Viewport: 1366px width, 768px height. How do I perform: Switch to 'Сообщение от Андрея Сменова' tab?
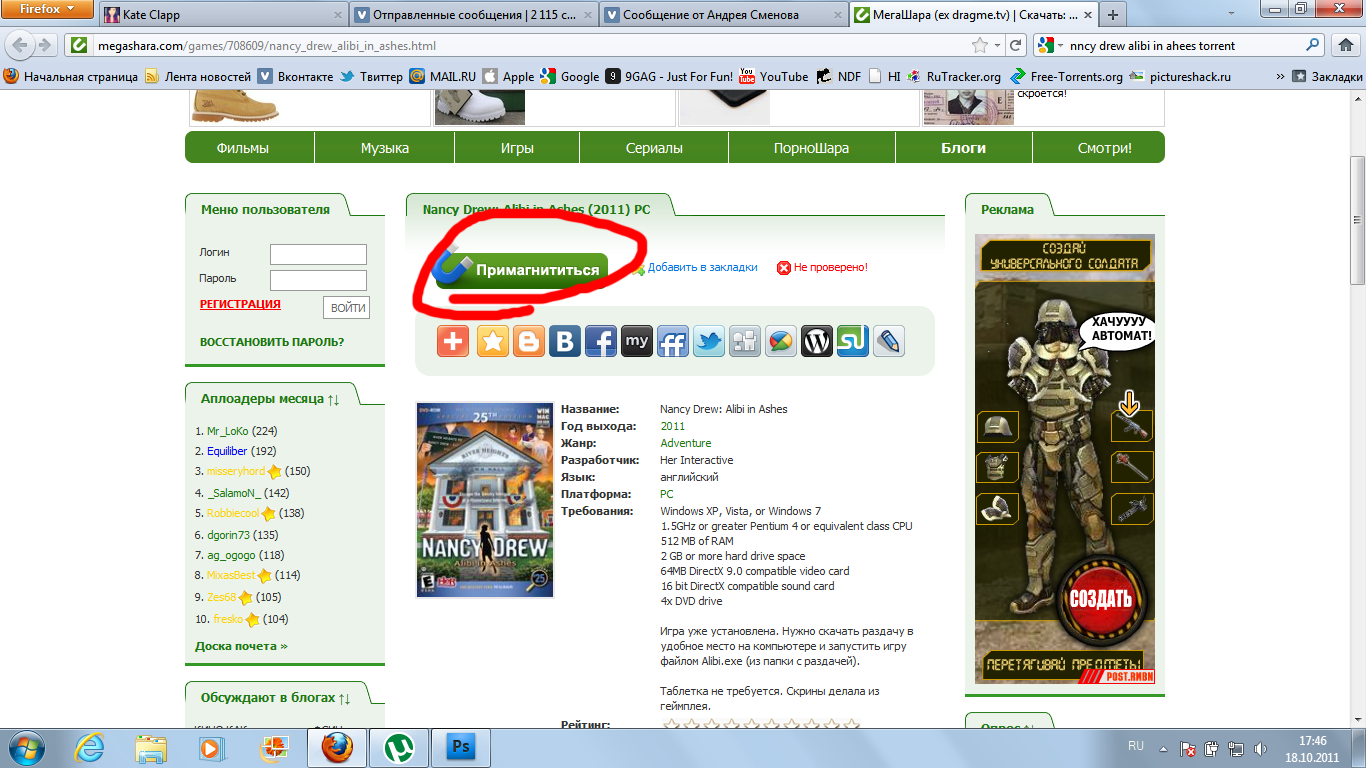724,15
